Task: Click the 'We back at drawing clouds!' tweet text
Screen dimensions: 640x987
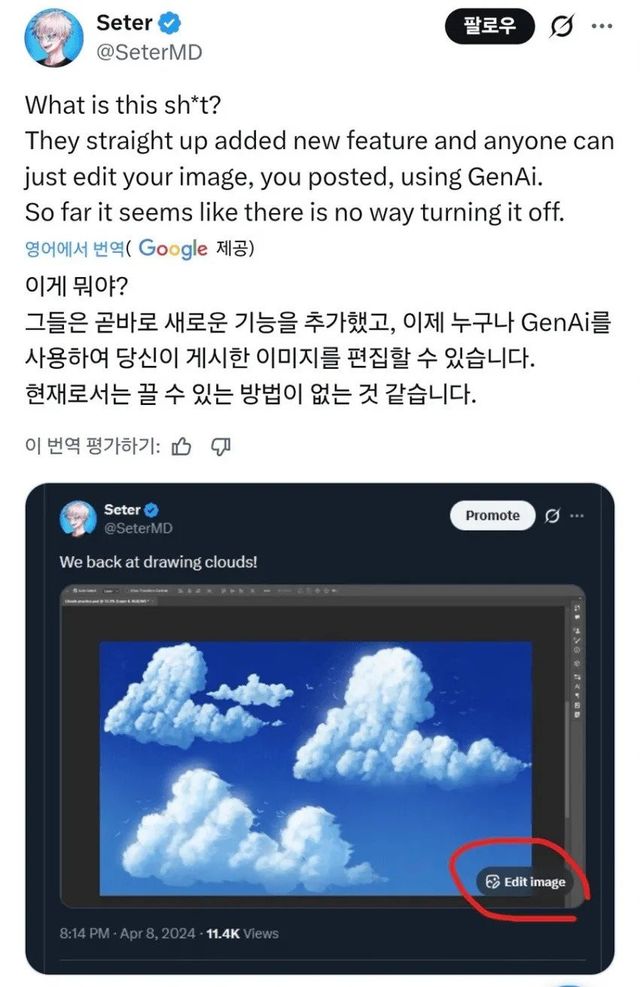Action: (x=158, y=562)
